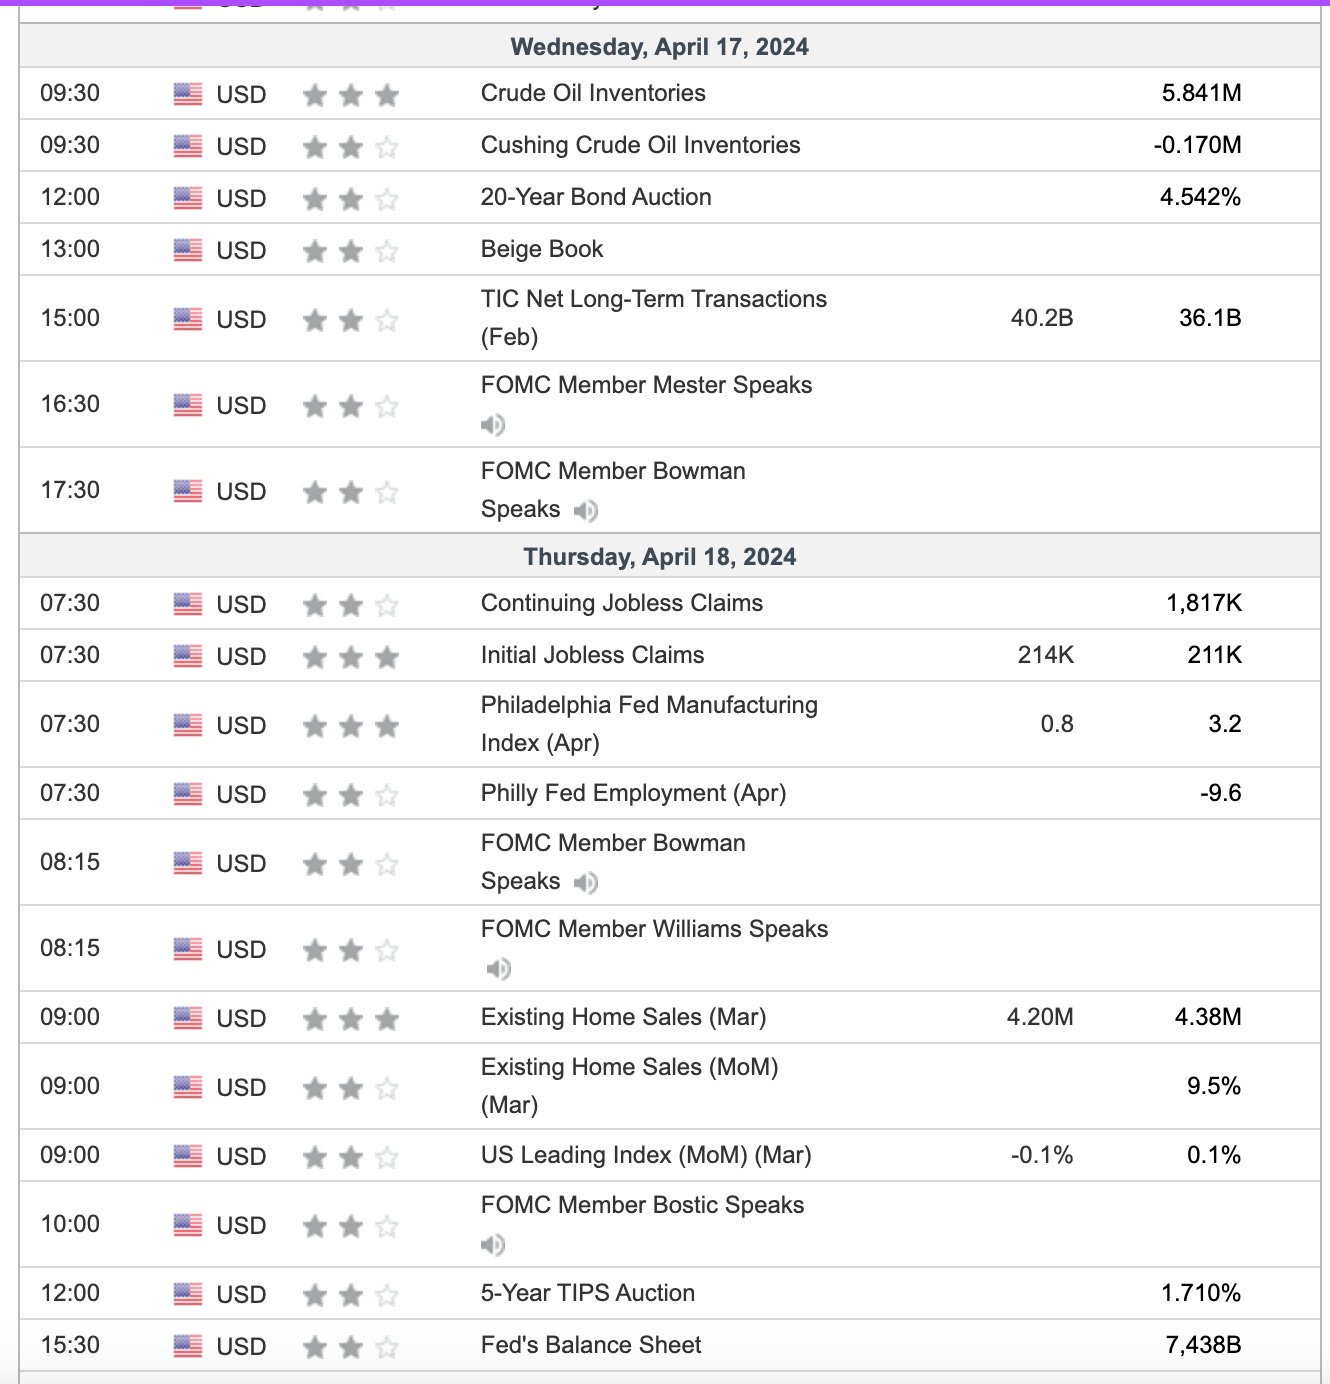Screen dimensions: 1330x1384
Task: Click the 9.5% previous value
Action: pyautogui.click(x=1214, y=1086)
